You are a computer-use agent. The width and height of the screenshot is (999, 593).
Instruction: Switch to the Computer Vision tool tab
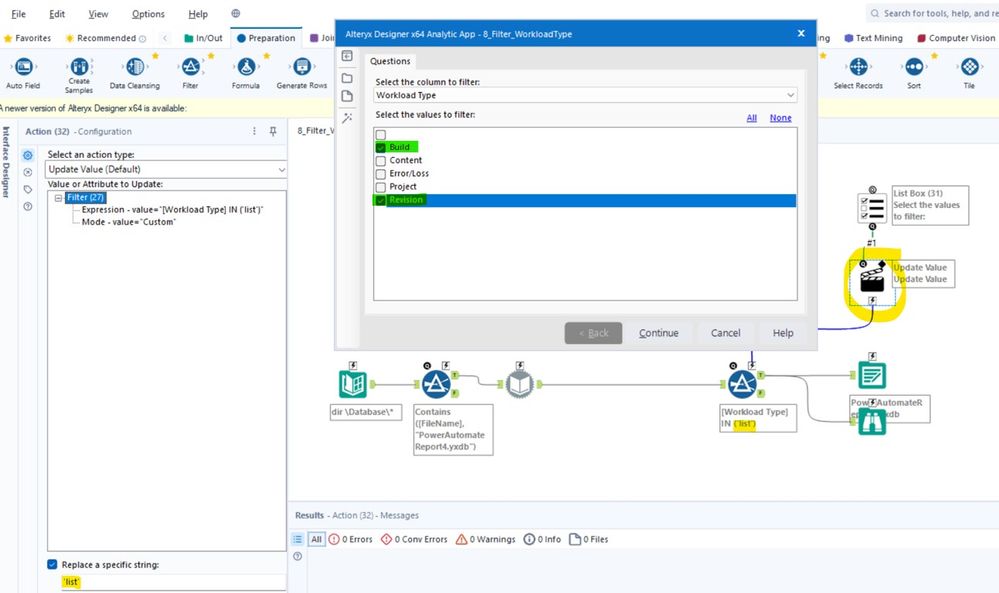[x=956, y=38]
